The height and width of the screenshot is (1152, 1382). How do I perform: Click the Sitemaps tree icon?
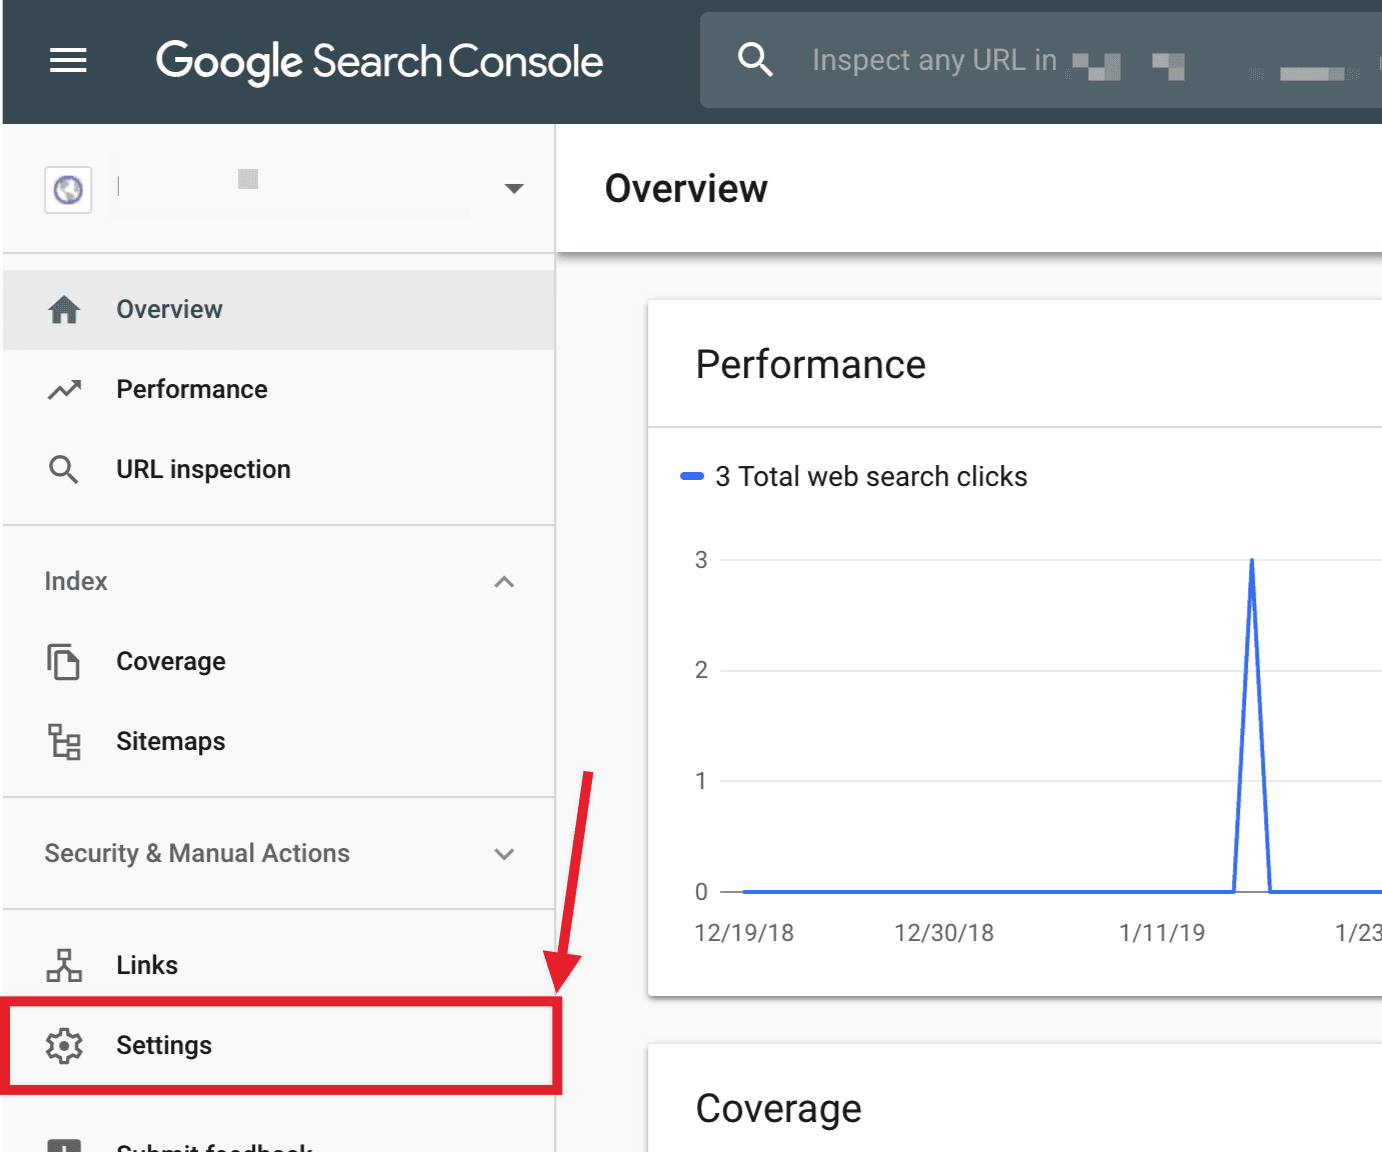pos(64,741)
